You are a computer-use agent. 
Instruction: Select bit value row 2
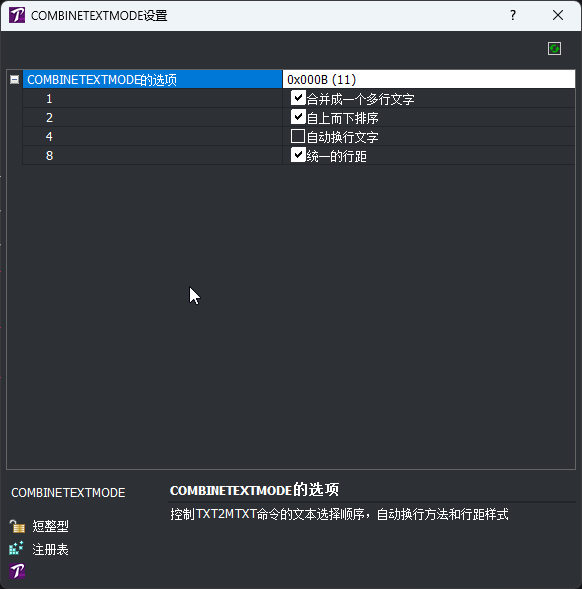[153, 117]
